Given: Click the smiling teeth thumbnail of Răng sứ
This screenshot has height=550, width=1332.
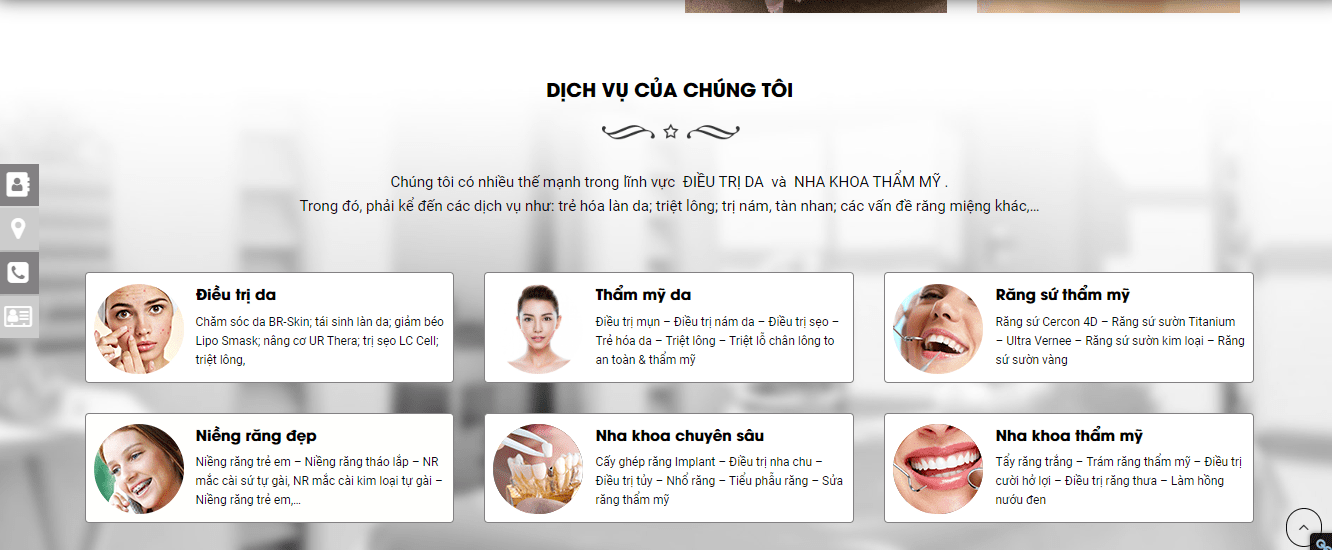Looking at the screenshot, I should pos(938,329).
